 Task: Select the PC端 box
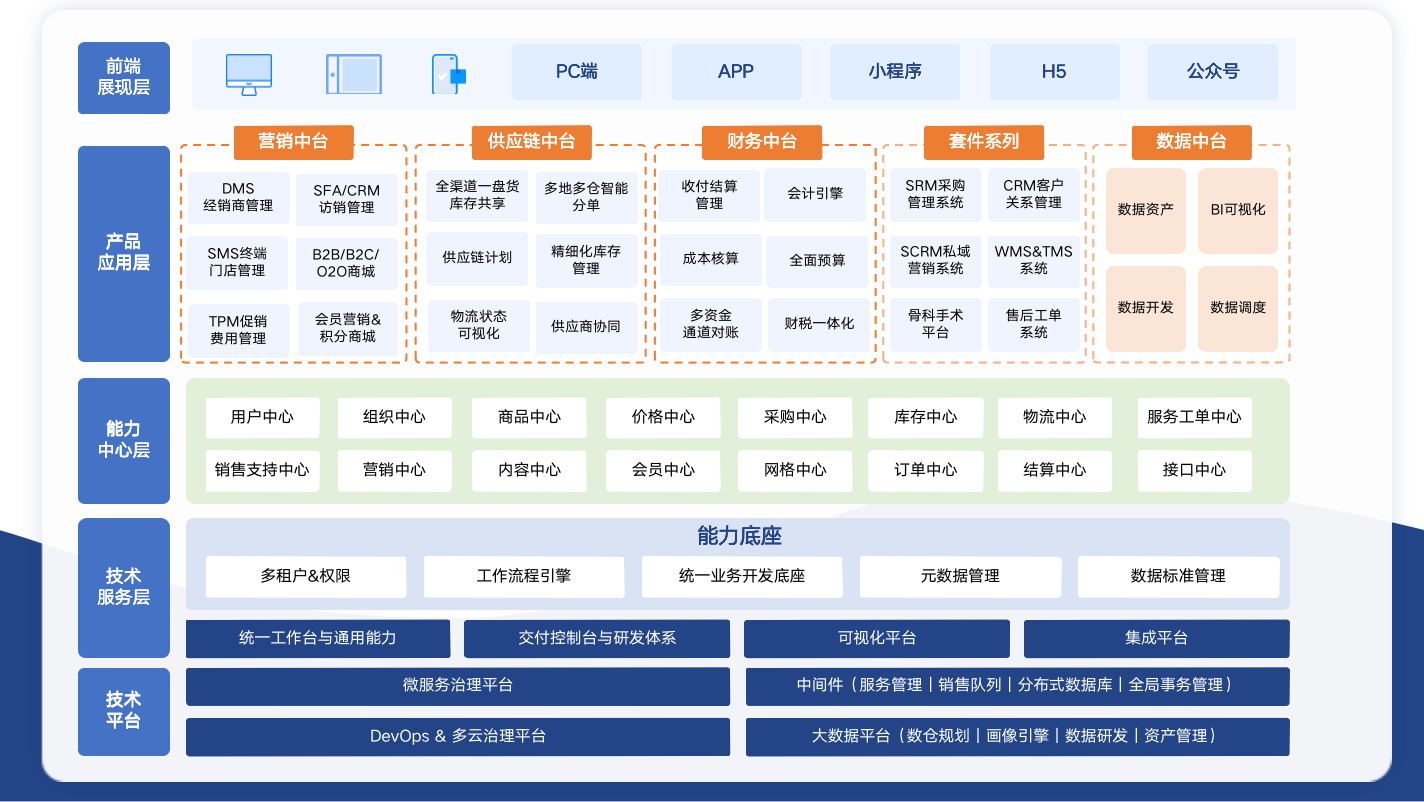[x=577, y=72]
